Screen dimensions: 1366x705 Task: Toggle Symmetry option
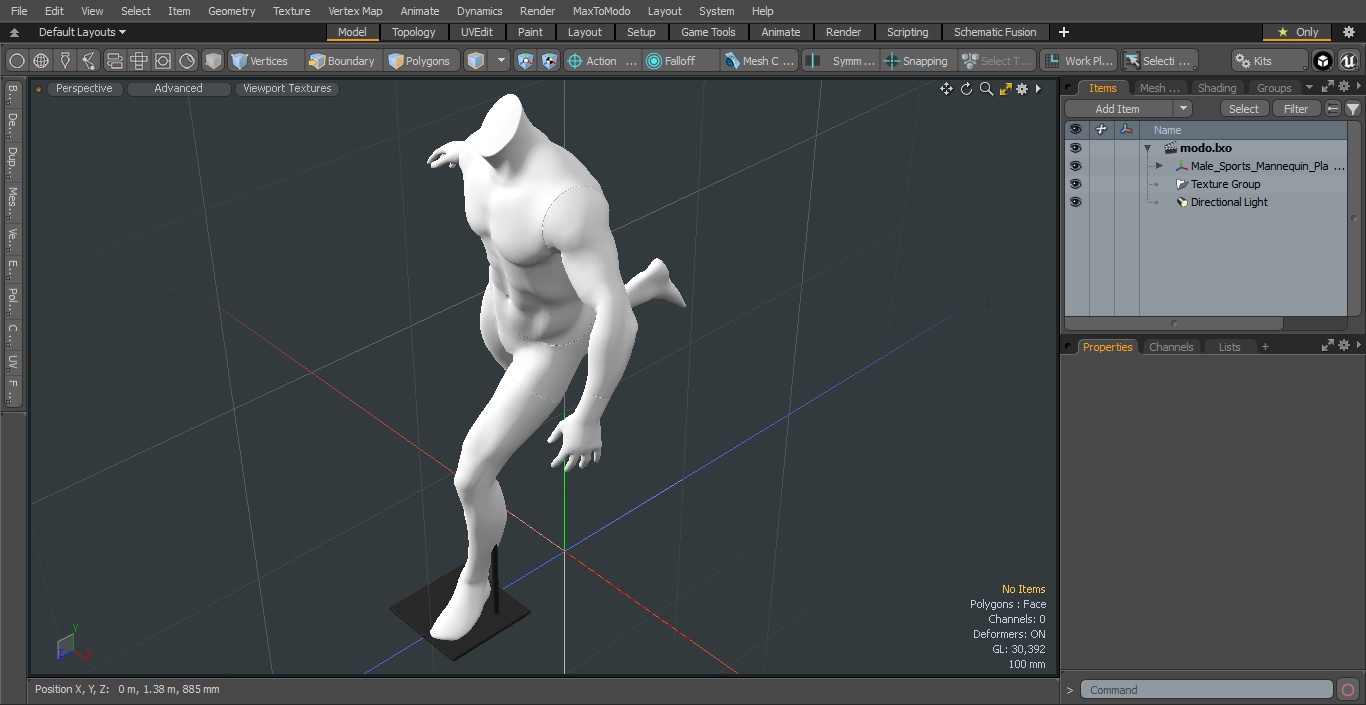coord(840,61)
